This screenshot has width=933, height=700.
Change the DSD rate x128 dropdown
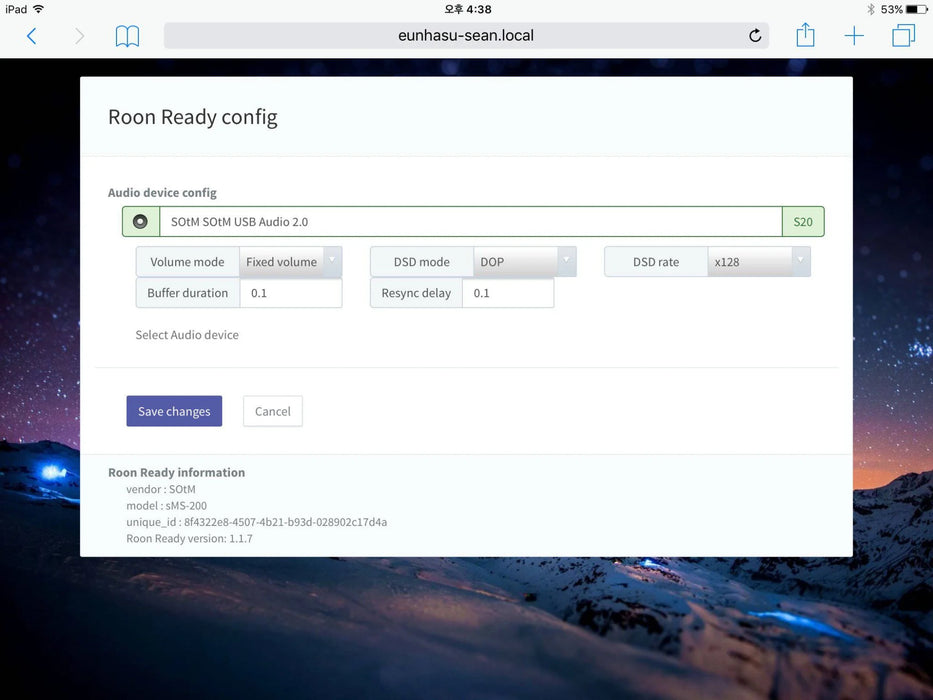(759, 262)
